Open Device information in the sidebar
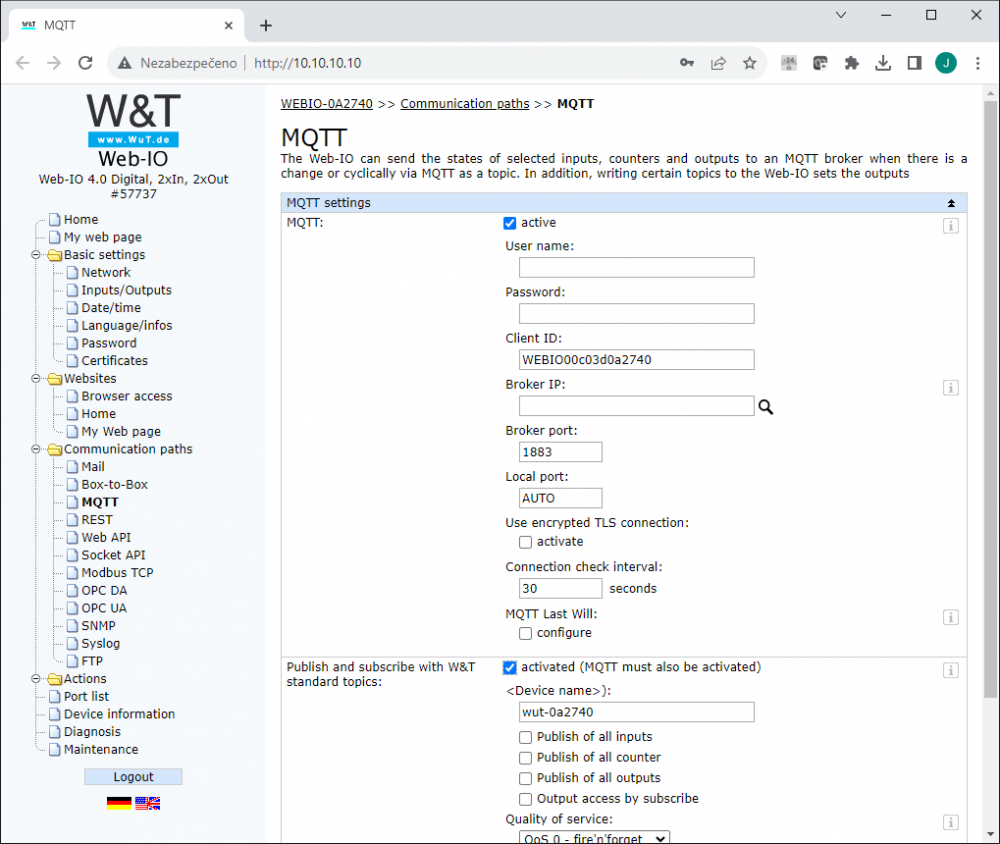This screenshot has width=1000, height=844. tap(119, 714)
